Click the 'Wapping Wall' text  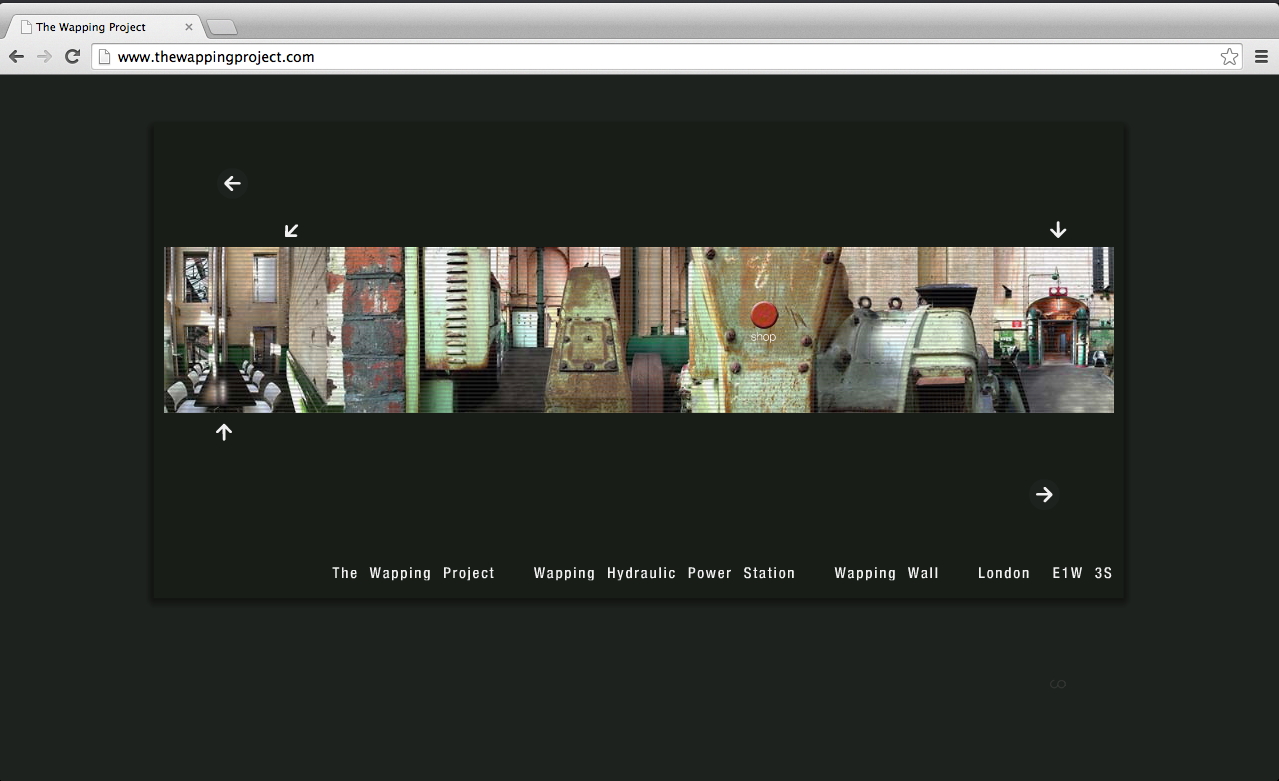tap(886, 573)
